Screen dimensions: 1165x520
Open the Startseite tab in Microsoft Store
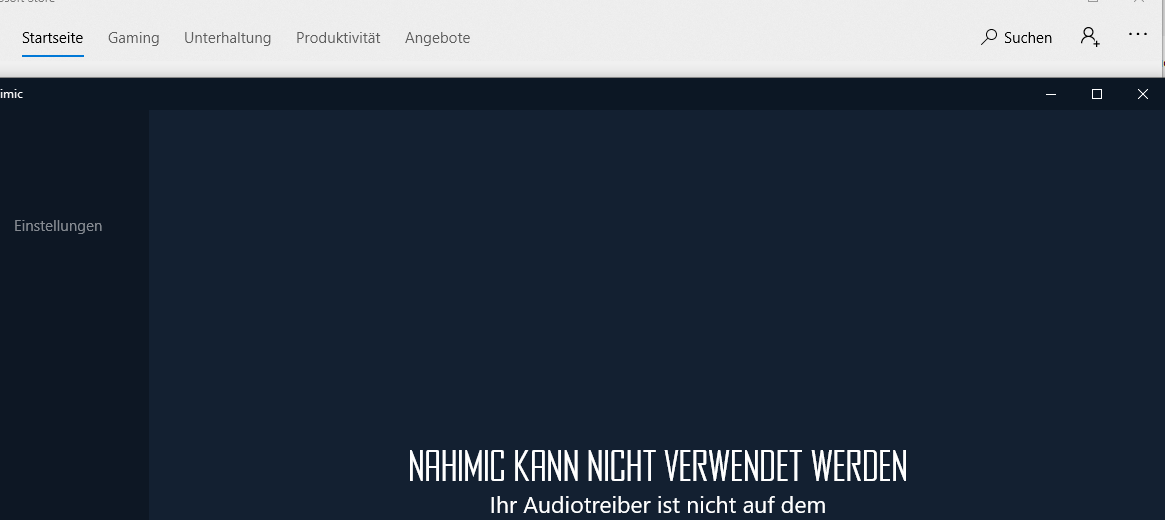pyautogui.click(x=52, y=38)
